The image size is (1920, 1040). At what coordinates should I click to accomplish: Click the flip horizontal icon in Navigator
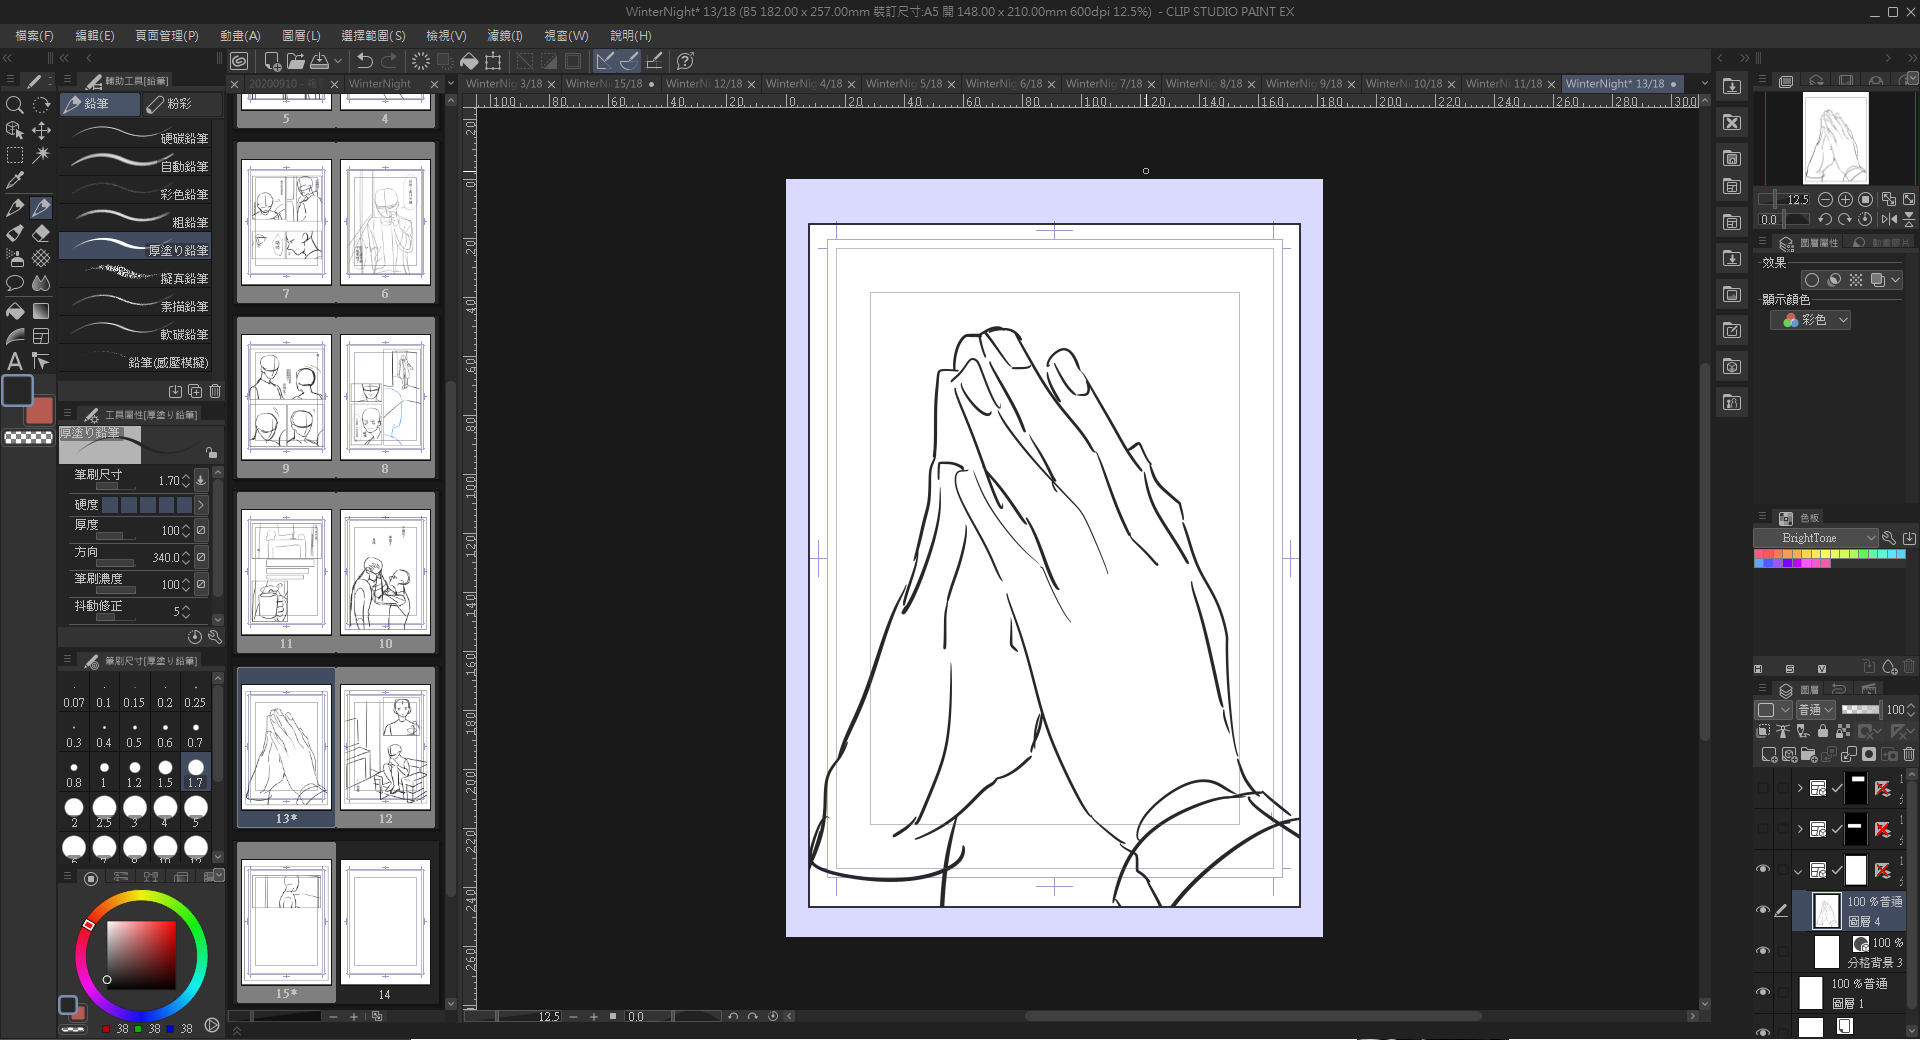(x=1888, y=219)
